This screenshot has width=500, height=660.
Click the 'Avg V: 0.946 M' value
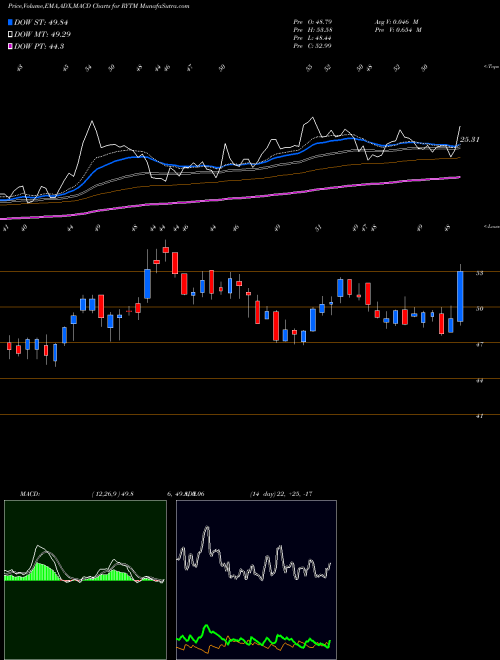pos(396,21)
